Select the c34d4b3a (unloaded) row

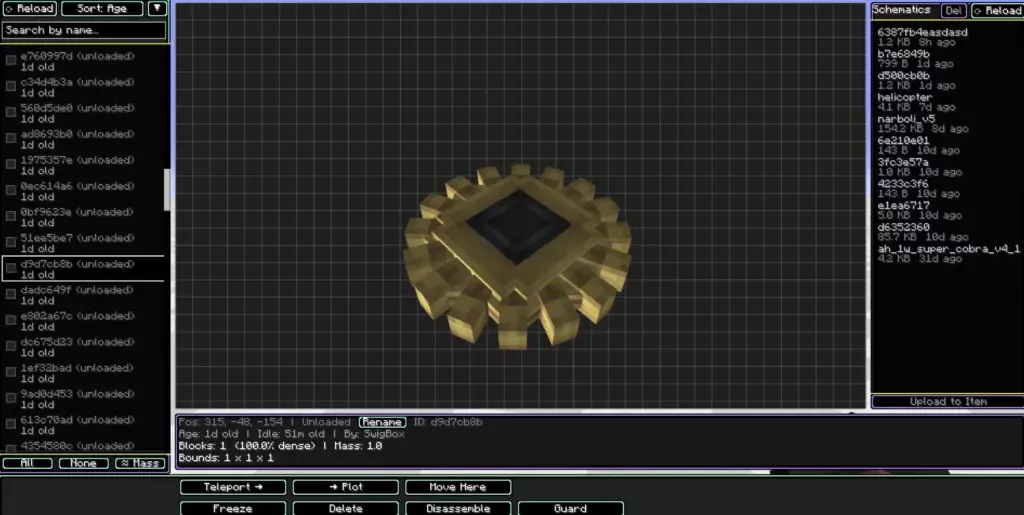(x=84, y=87)
